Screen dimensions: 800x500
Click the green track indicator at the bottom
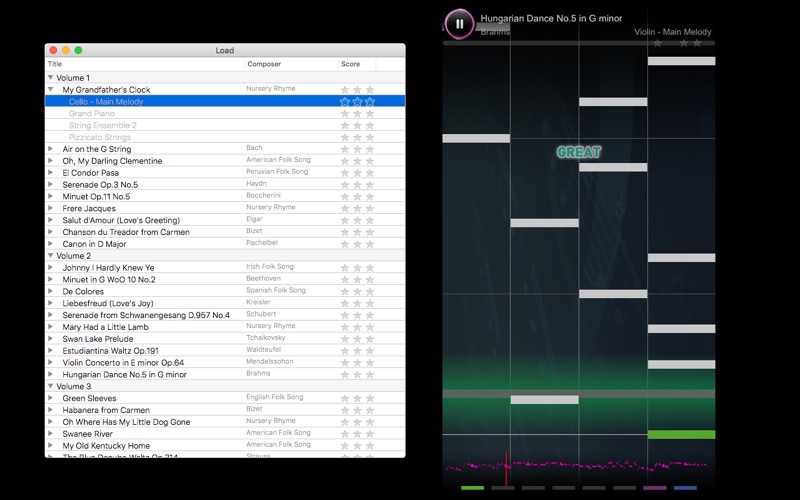pyautogui.click(x=472, y=488)
